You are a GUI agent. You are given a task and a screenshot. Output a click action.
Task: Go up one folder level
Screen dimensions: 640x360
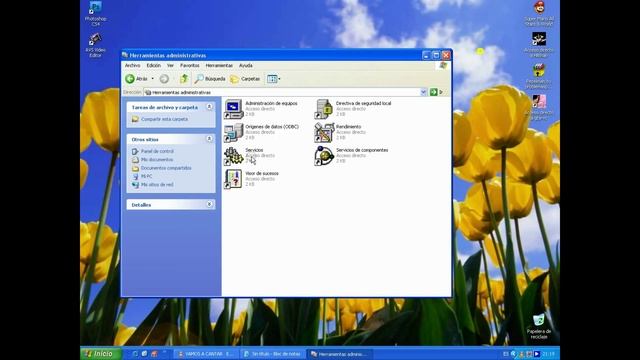coord(184,79)
